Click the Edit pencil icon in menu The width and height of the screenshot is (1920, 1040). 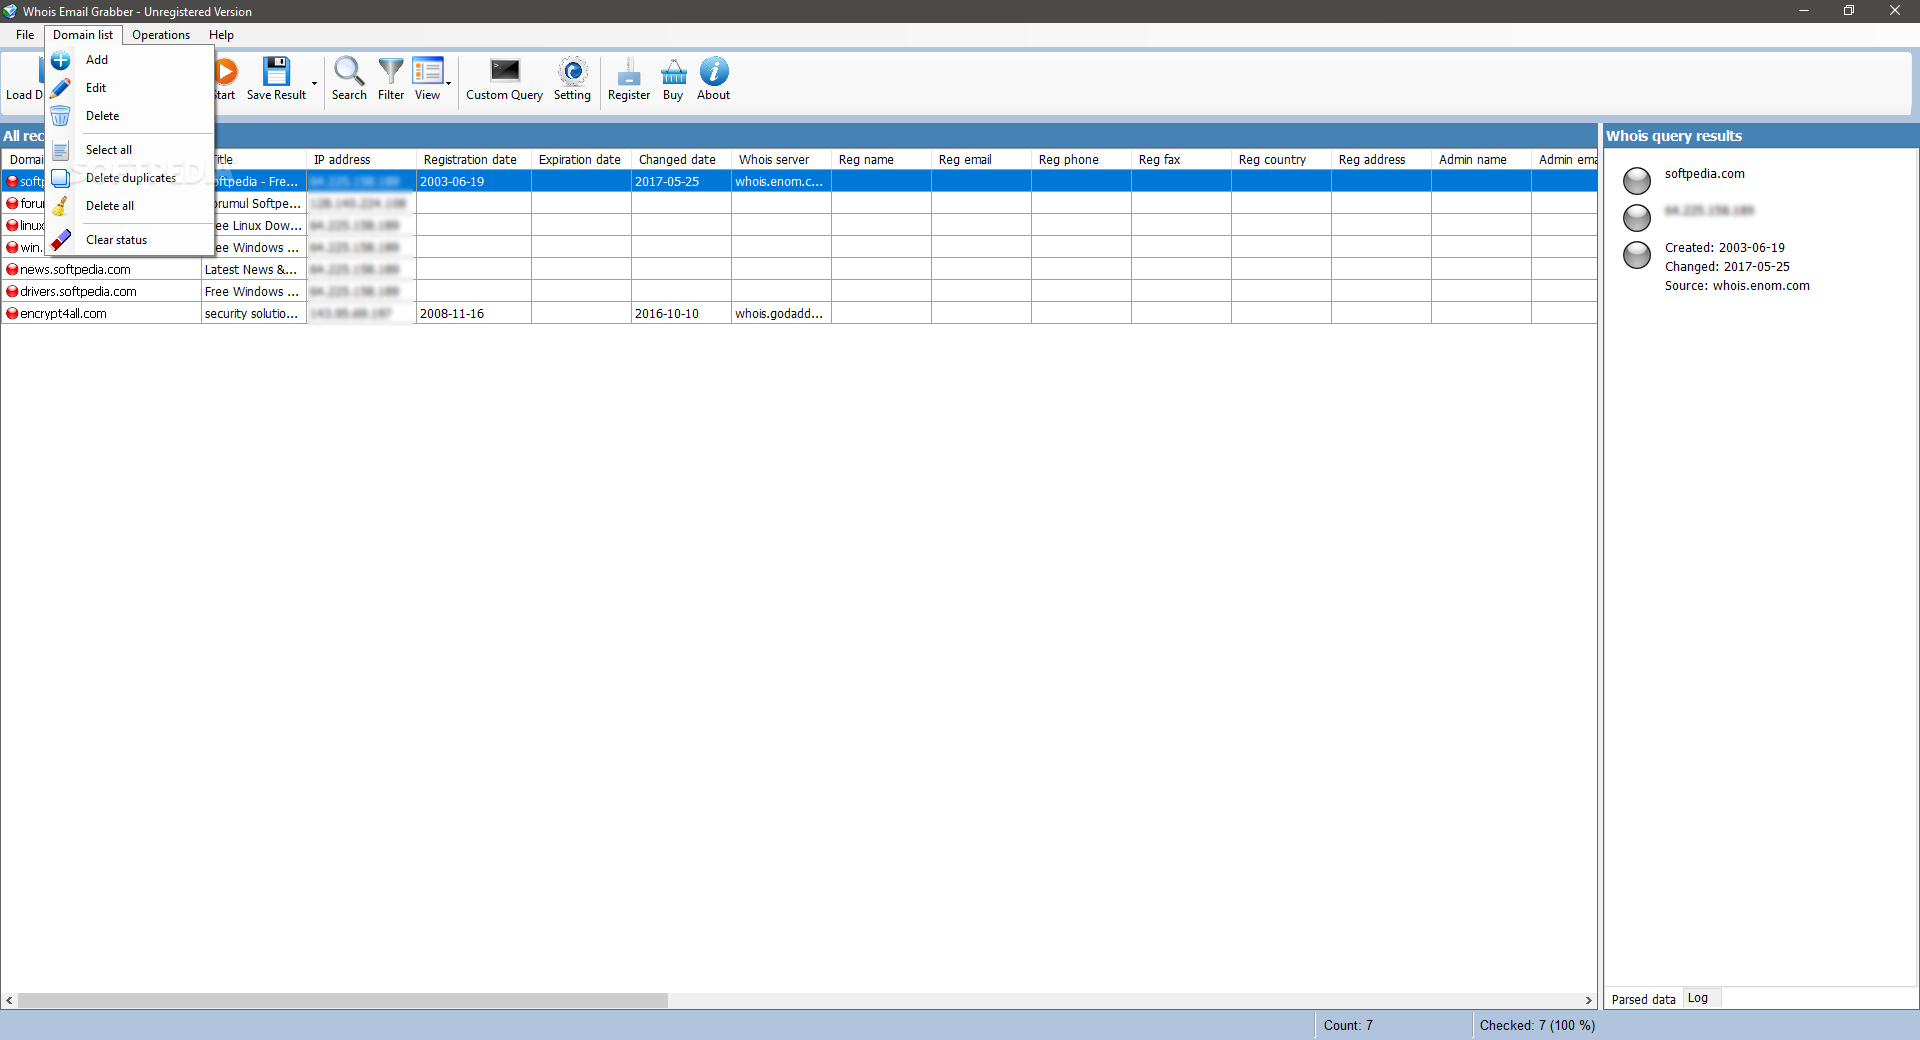[x=61, y=88]
